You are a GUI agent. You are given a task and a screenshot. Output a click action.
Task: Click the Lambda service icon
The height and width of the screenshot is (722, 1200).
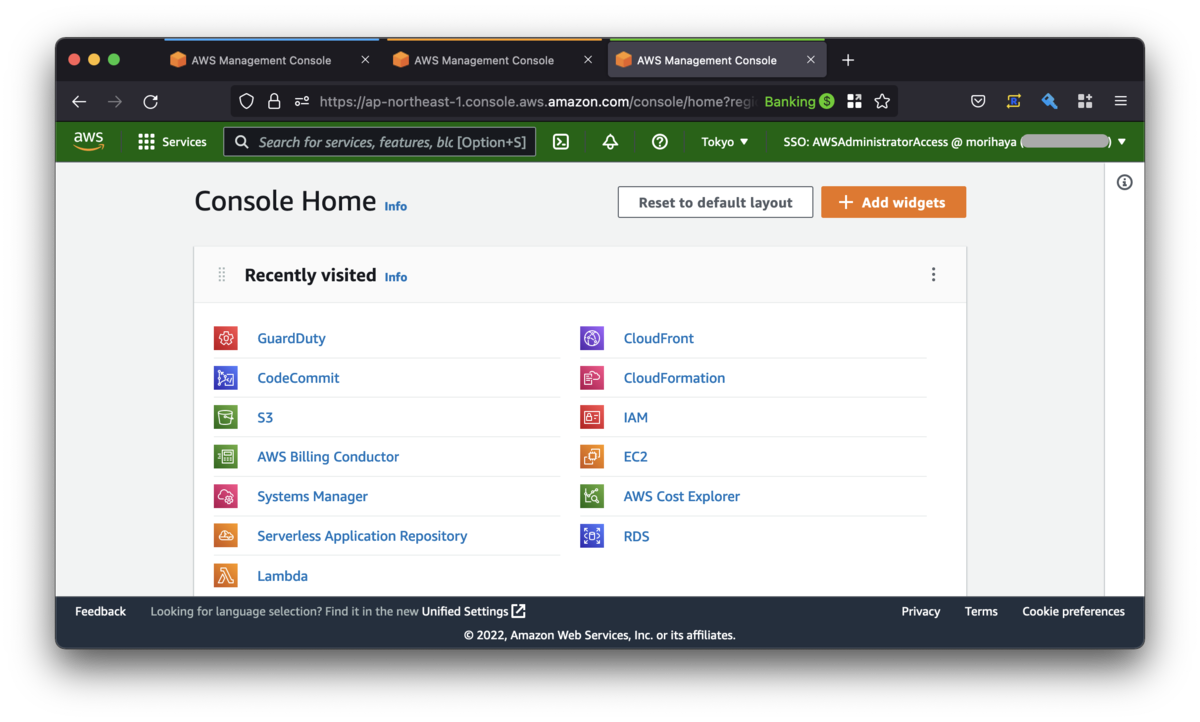coord(226,576)
